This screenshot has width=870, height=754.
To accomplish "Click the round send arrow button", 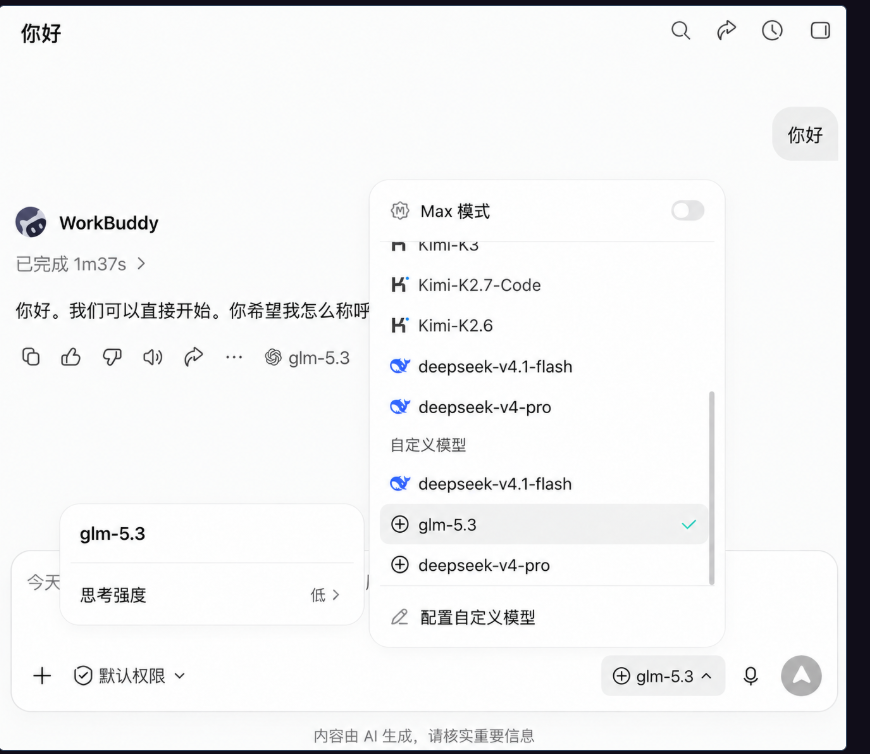I will point(801,676).
